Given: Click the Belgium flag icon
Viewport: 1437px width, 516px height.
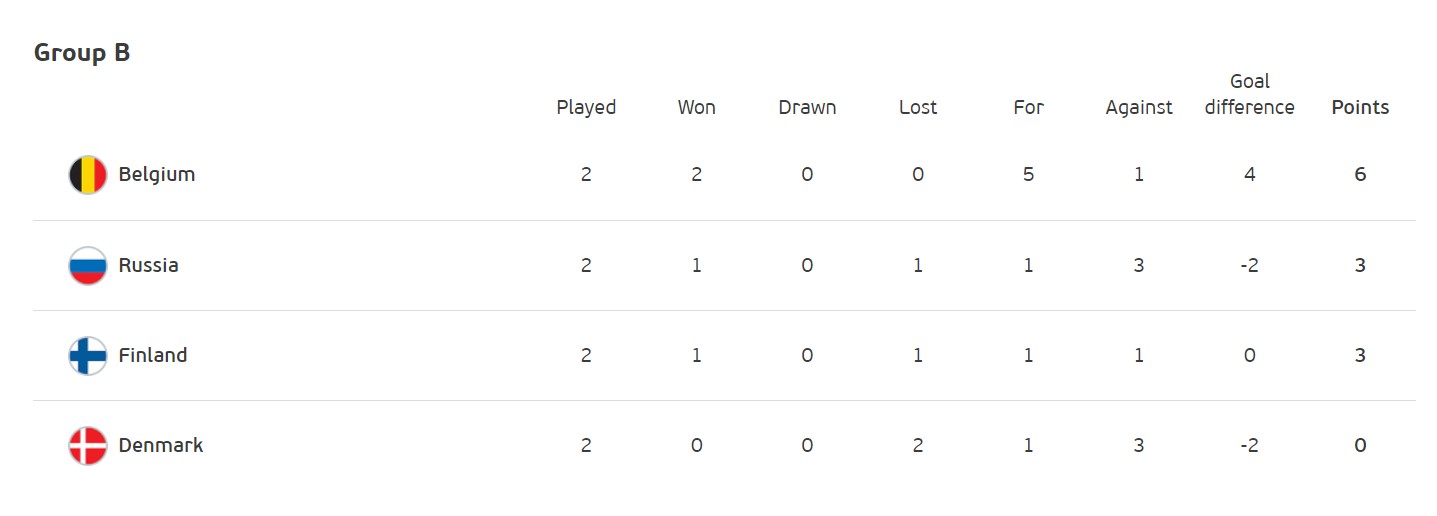Looking at the screenshot, I should 88,175.
